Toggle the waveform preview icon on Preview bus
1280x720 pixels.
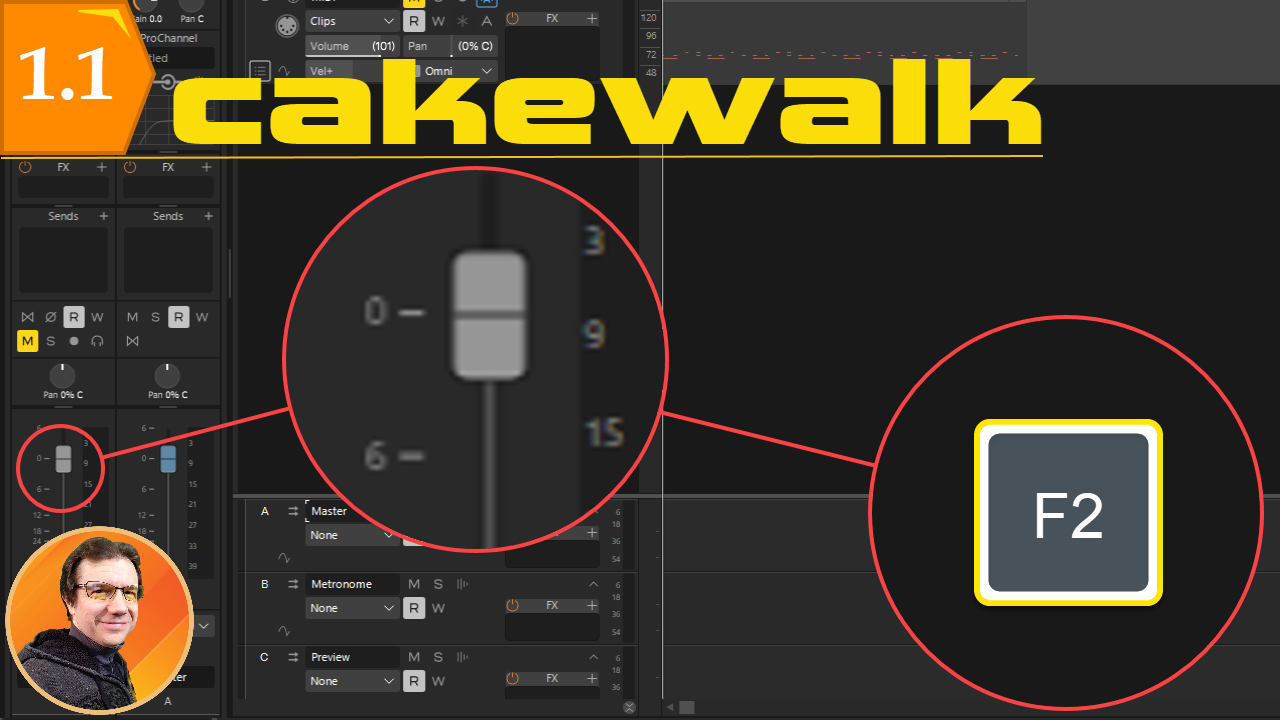click(x=462, y=657)
